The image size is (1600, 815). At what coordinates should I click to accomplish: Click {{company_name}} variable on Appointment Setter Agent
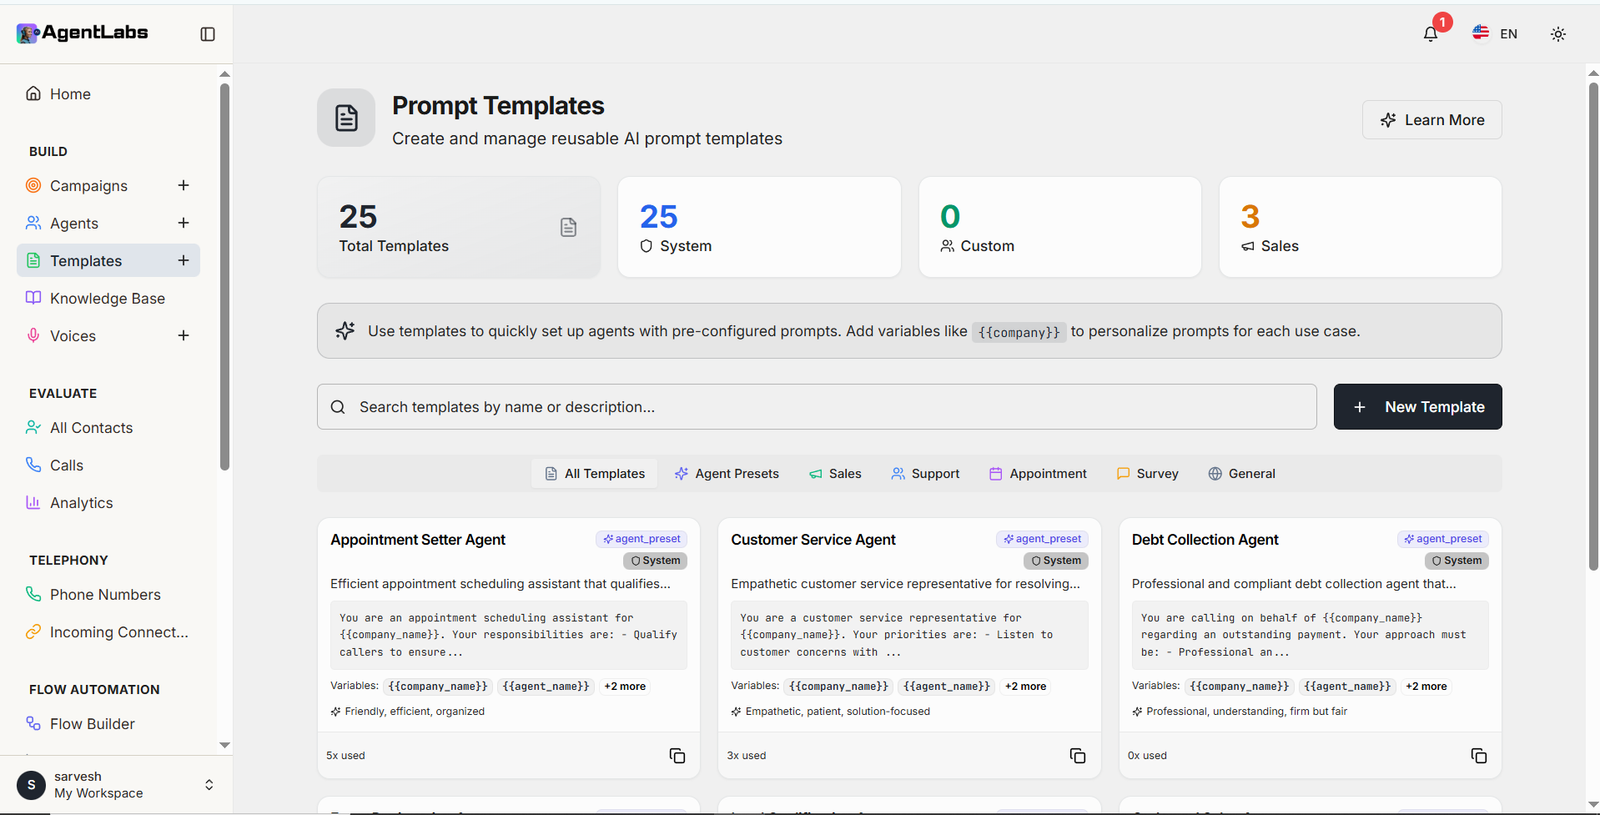click(438, 686)
